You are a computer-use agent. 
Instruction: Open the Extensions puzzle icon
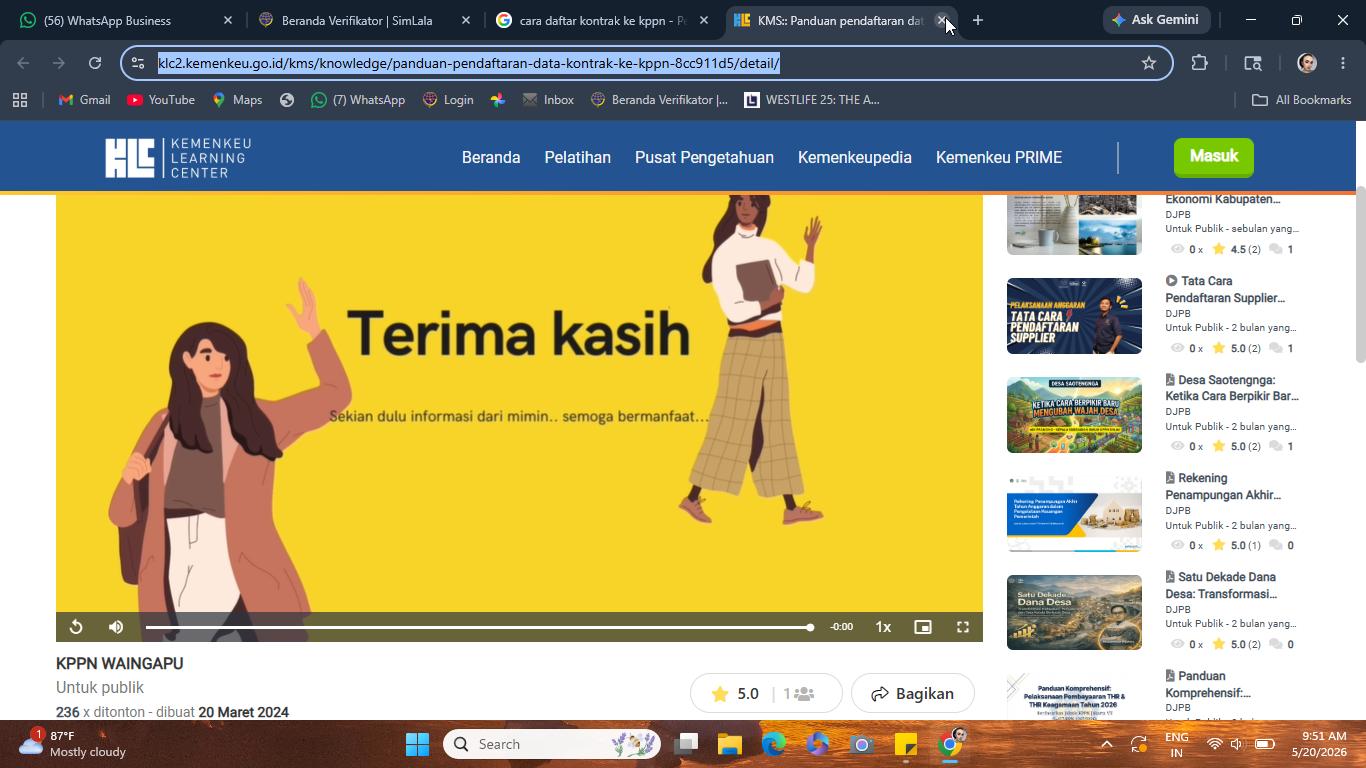(1200, 63)
